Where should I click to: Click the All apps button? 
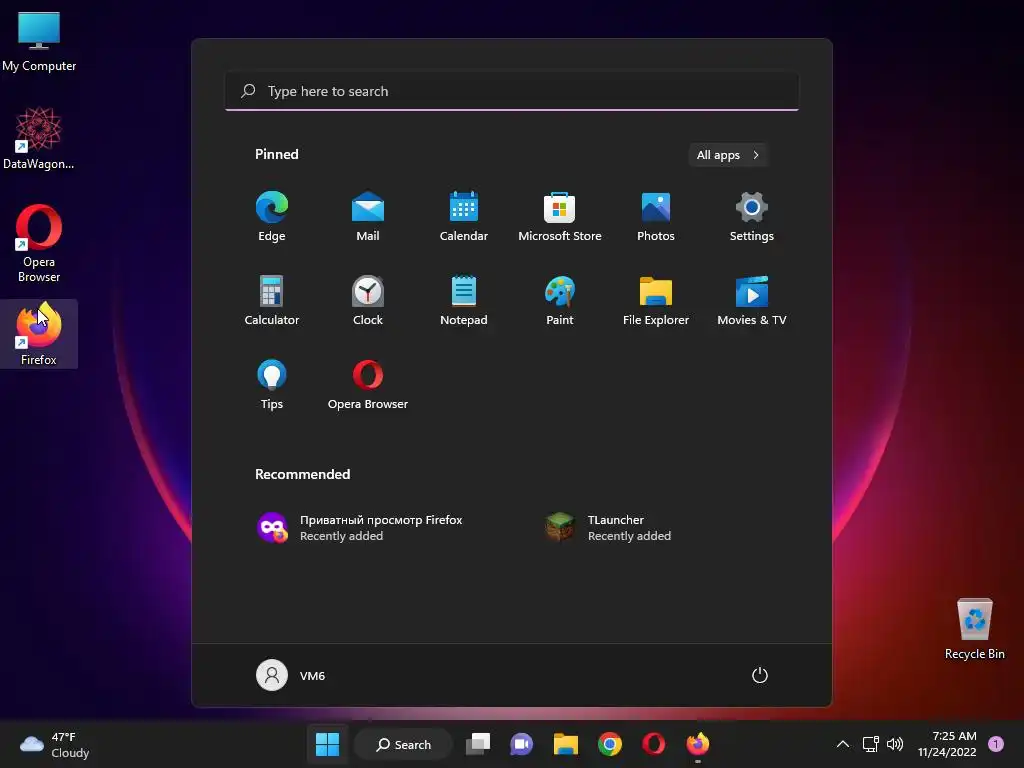point(728,155)
